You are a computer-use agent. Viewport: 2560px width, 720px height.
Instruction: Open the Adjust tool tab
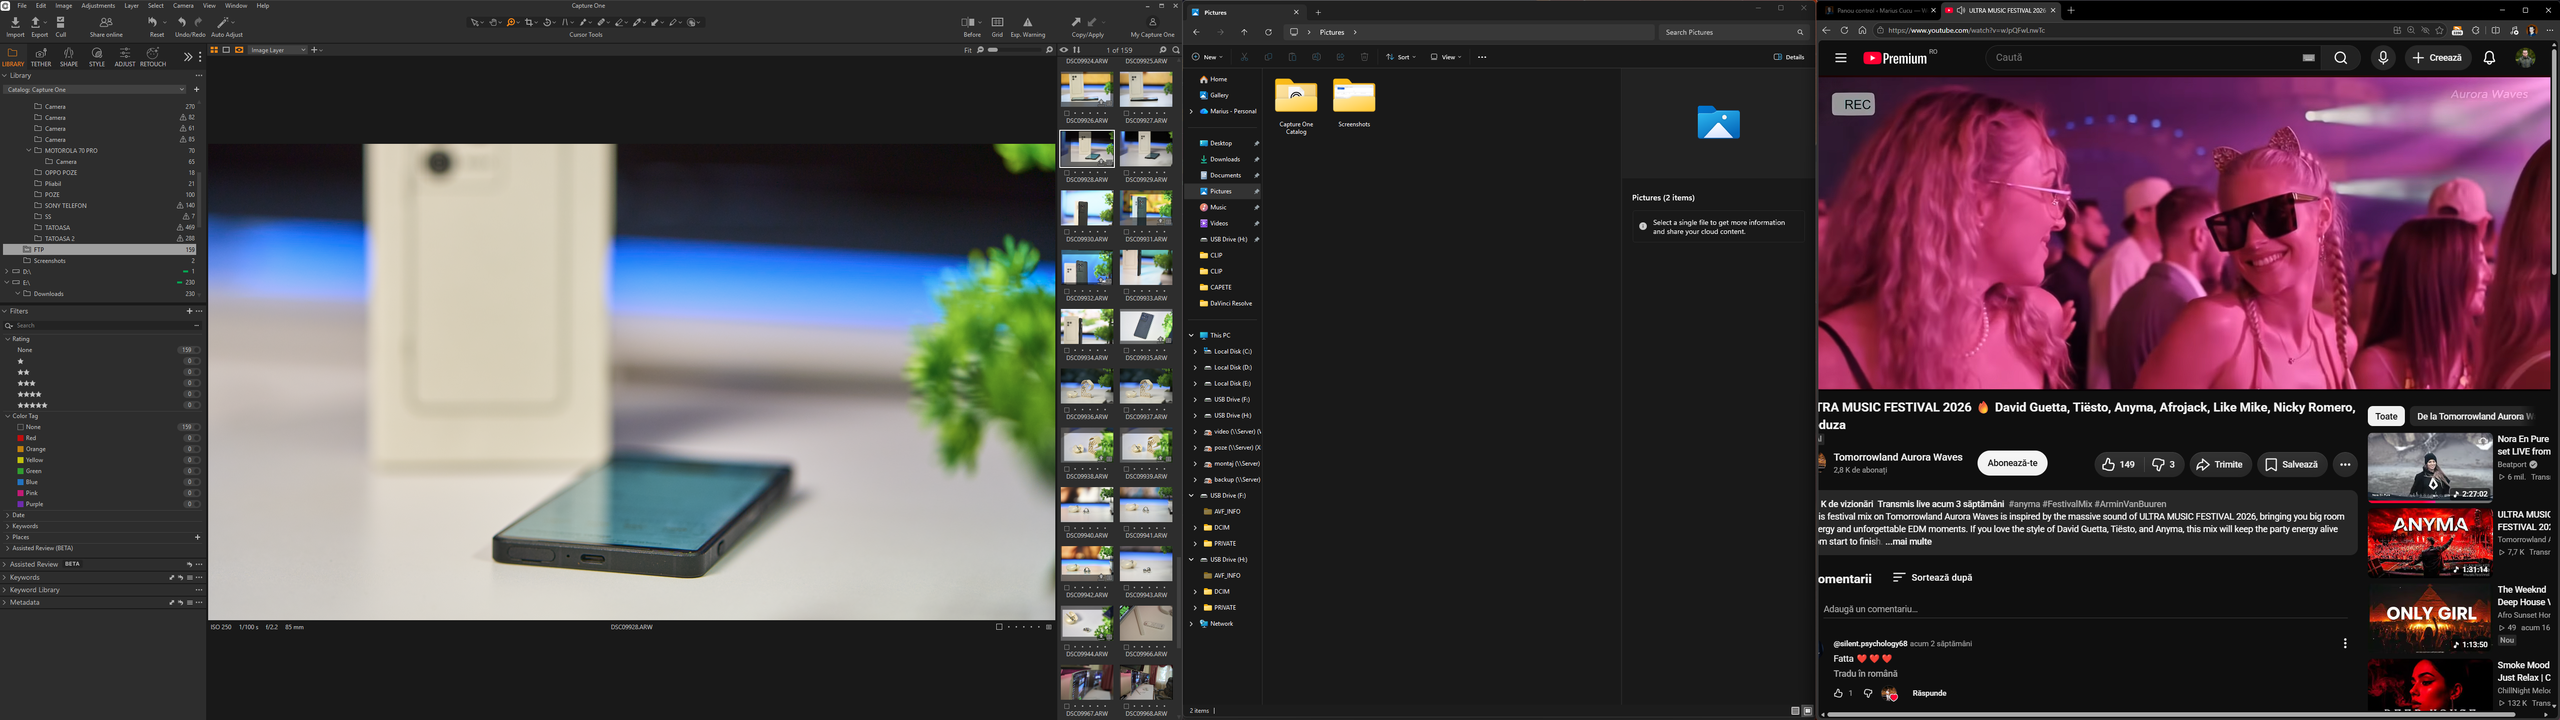pos(125,57)
